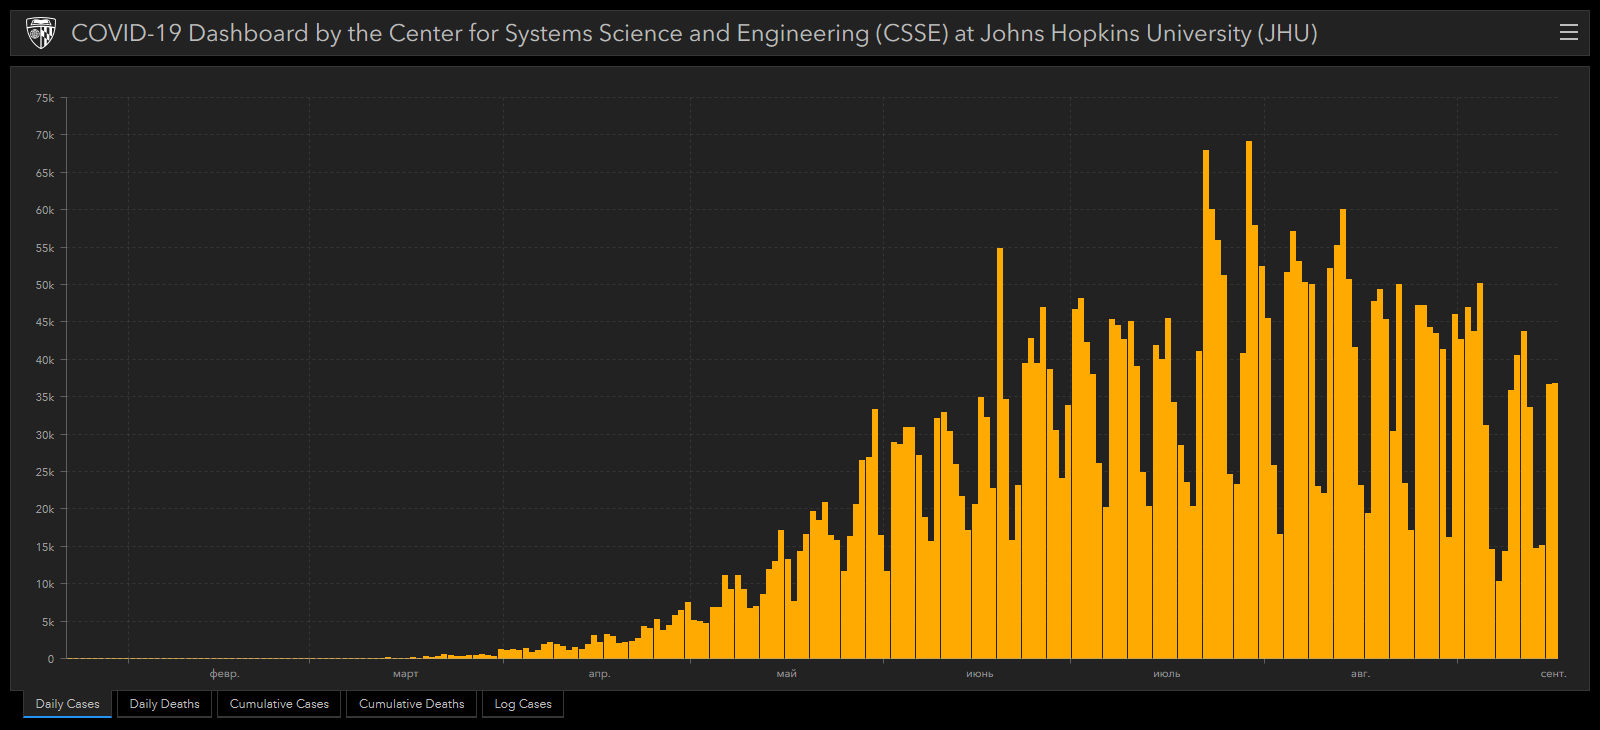The width and height of the screenshot is (1600, 730).
Task: Click the сент. month label on the axis
Action: 1552,674
